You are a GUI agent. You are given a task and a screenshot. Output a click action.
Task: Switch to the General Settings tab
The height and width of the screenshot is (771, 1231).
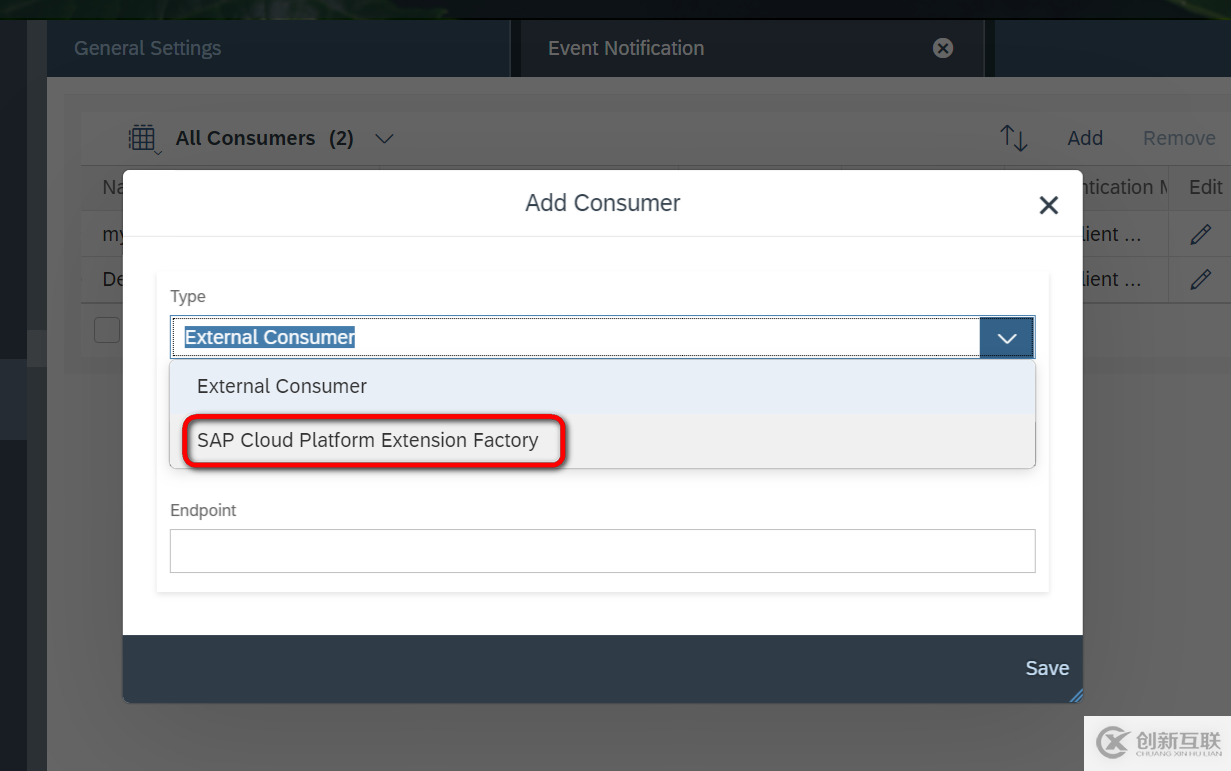tap(147, 47)
